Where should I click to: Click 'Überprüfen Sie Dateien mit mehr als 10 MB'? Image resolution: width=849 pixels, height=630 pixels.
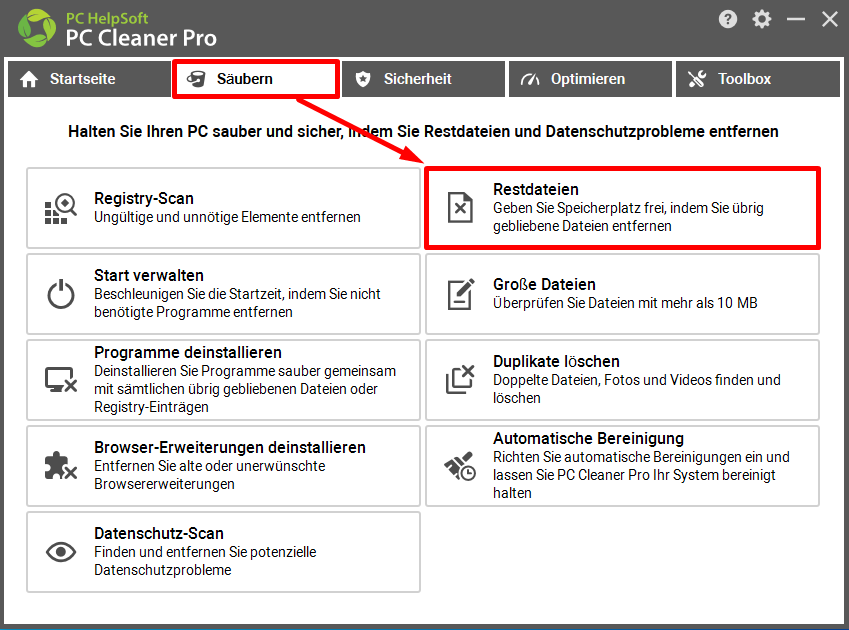coord(625,303)
